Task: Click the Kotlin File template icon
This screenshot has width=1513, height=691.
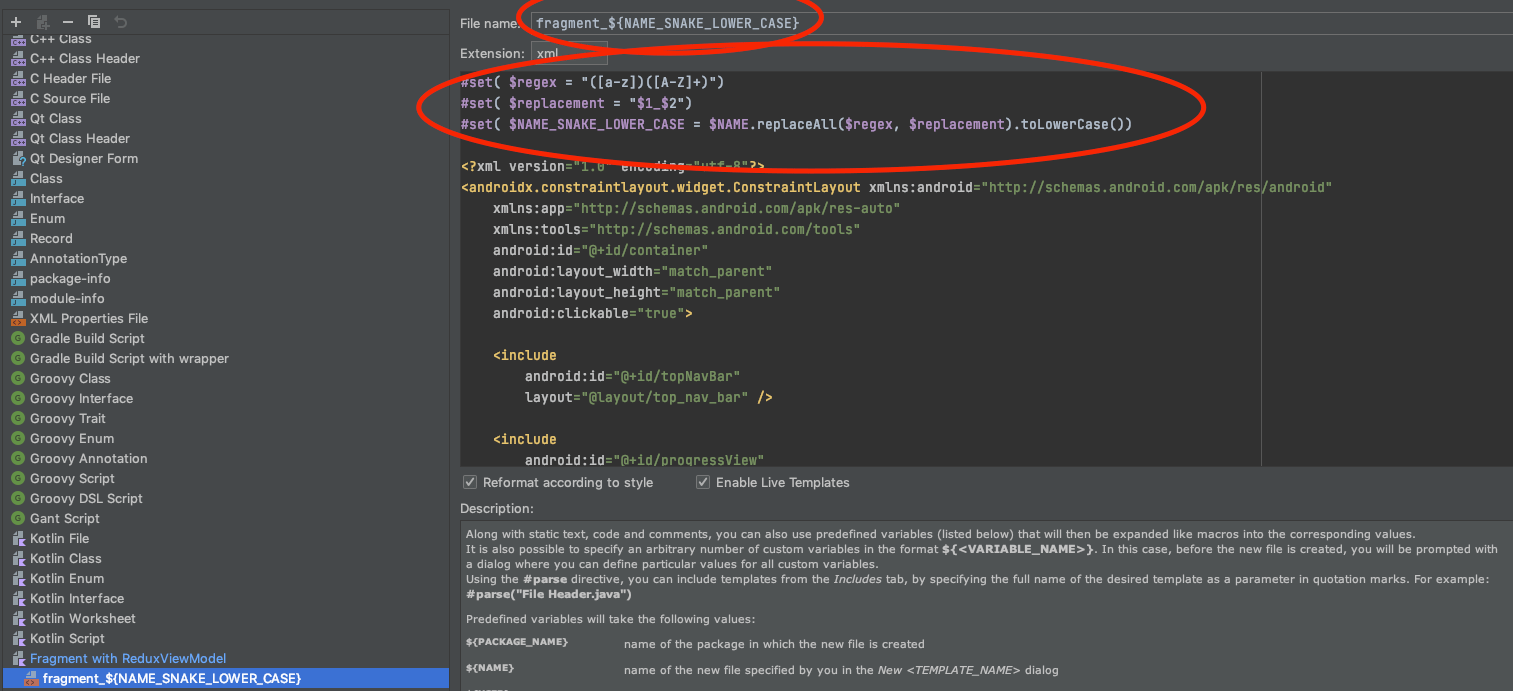Action: pos(20,538)
